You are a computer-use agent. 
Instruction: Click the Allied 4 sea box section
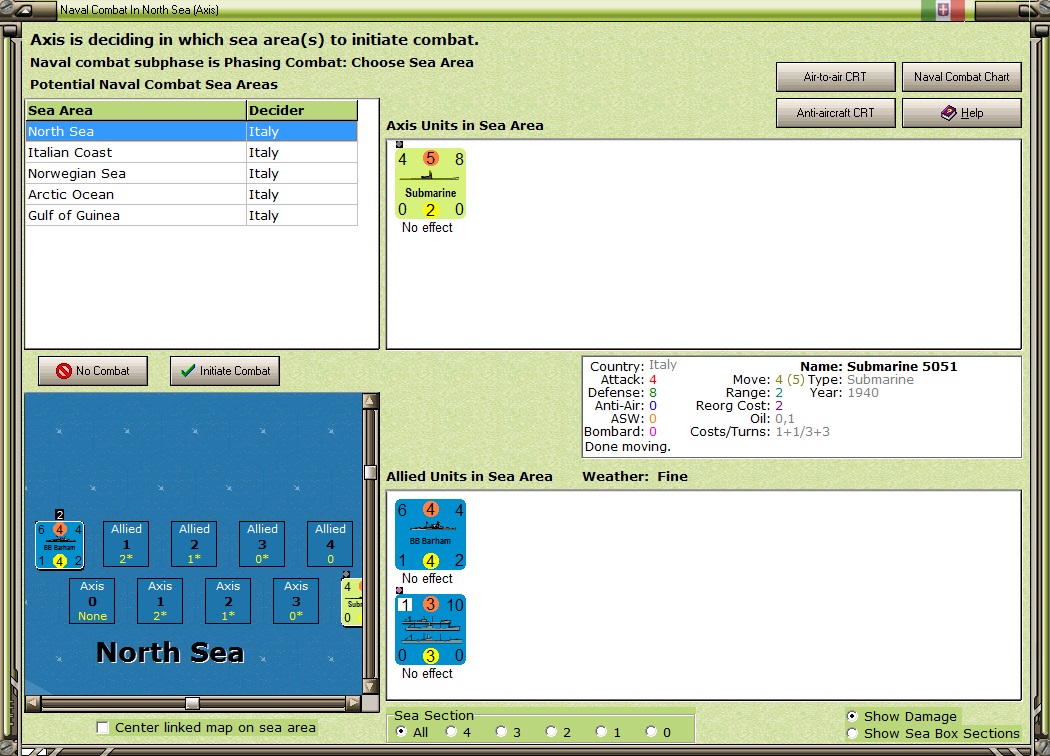[x=330, y=544]
